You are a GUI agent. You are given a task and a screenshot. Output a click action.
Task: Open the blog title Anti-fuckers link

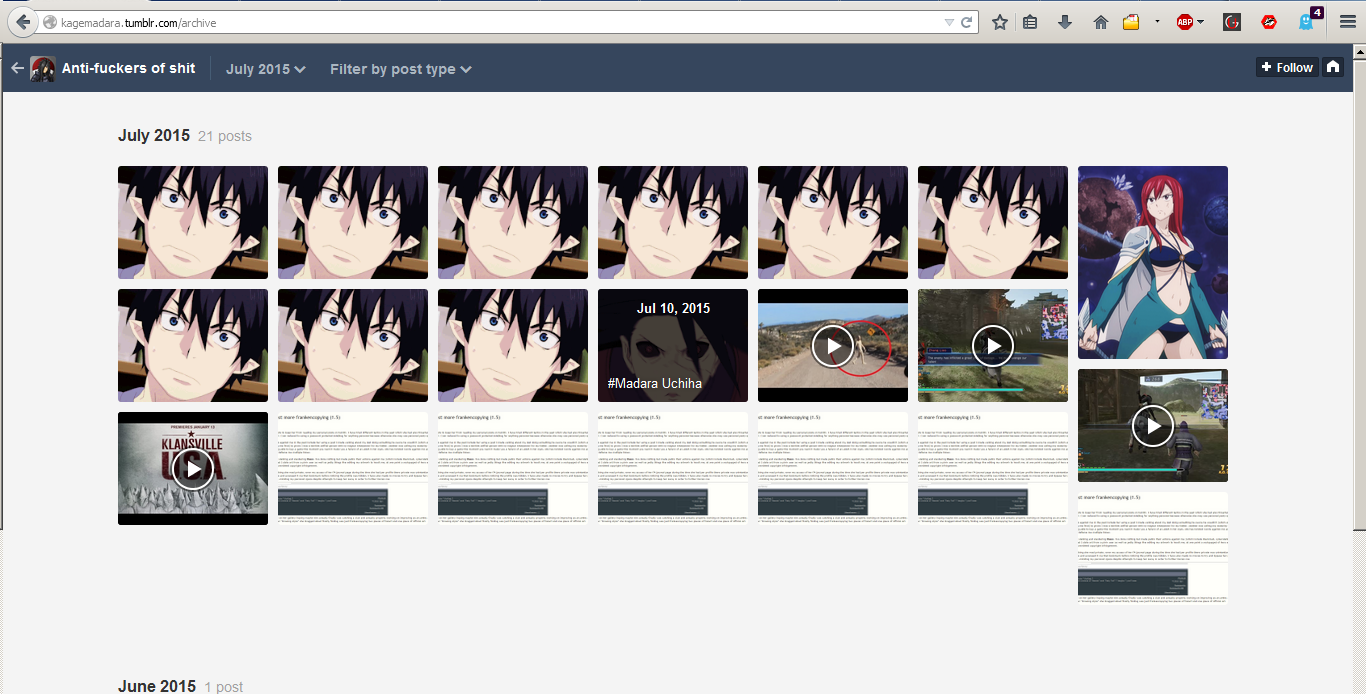[x=128, y=68]
